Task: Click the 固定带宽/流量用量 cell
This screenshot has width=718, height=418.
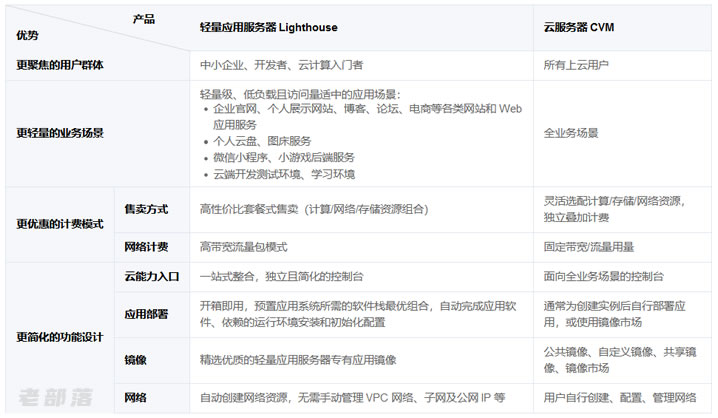Action: (x=588, y=246)
